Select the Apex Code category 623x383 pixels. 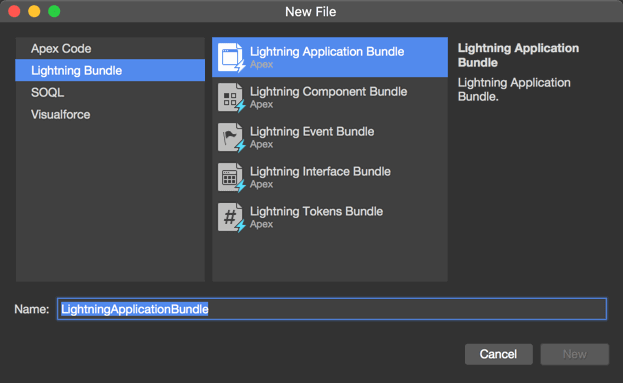(x=110, y=48)
